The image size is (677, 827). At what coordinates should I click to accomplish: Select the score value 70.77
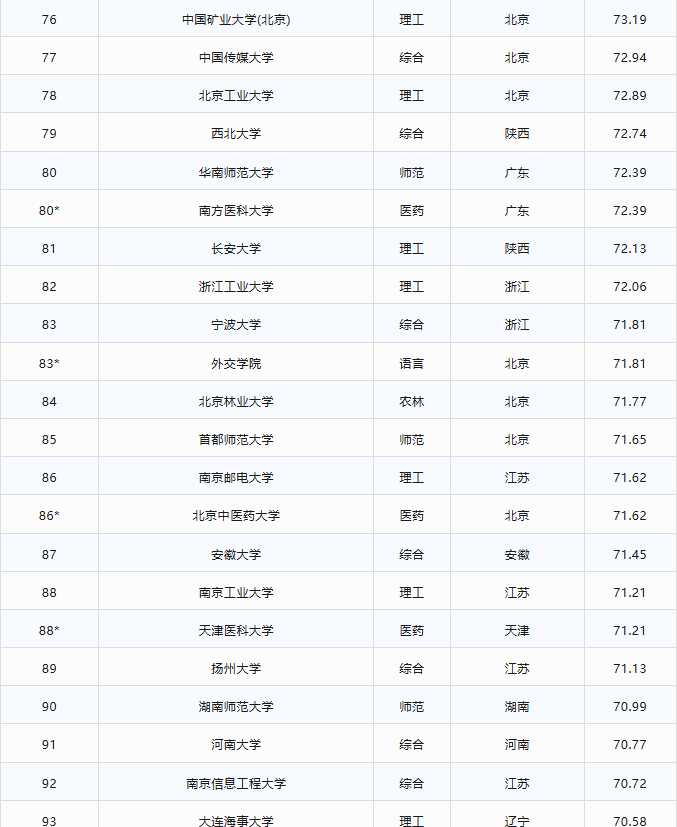pos(629,745)
